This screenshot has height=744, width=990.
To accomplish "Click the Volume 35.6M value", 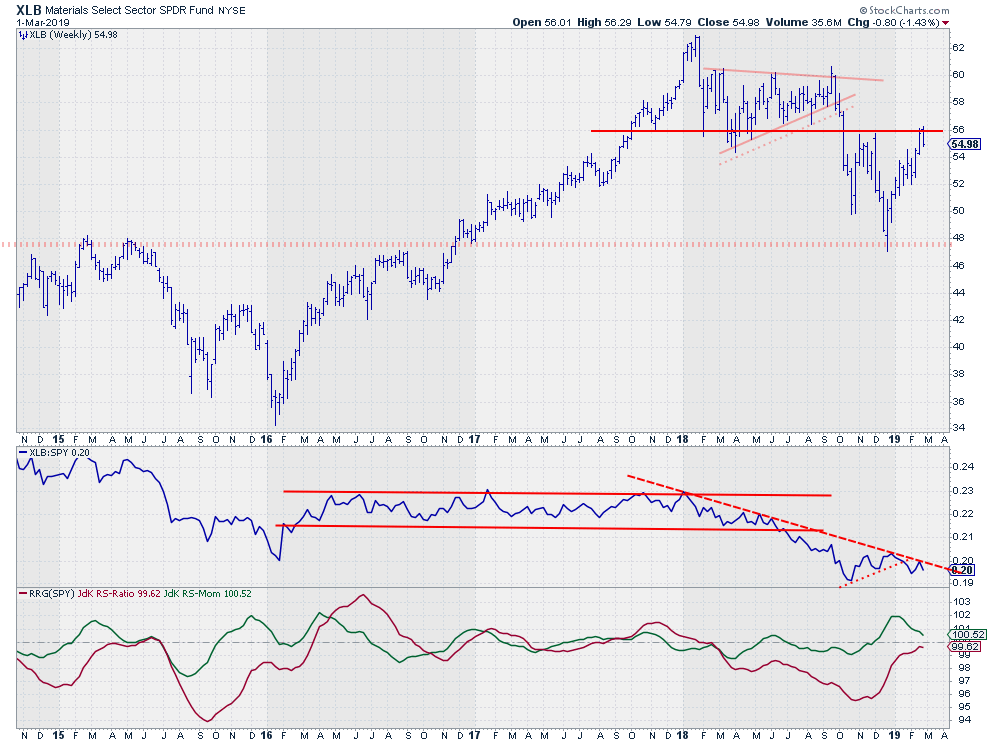I will (803, 22).
